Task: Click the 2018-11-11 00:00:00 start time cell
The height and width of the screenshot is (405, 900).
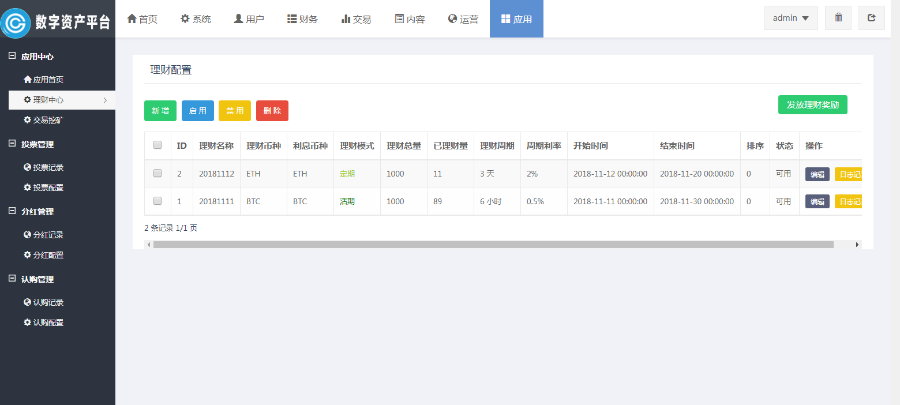Action: click(610, 201)
